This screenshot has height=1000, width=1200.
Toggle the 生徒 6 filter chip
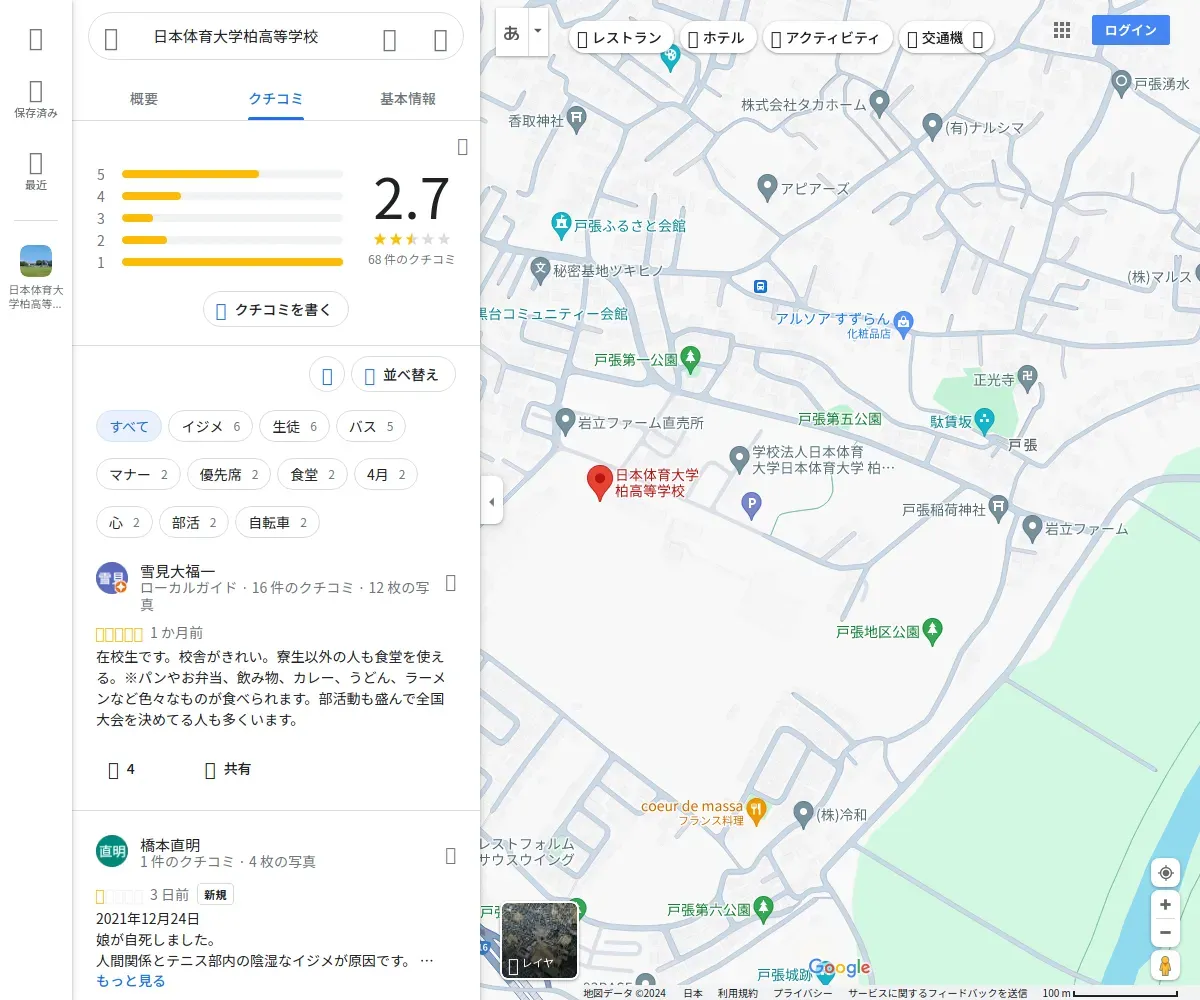point(294,427)
